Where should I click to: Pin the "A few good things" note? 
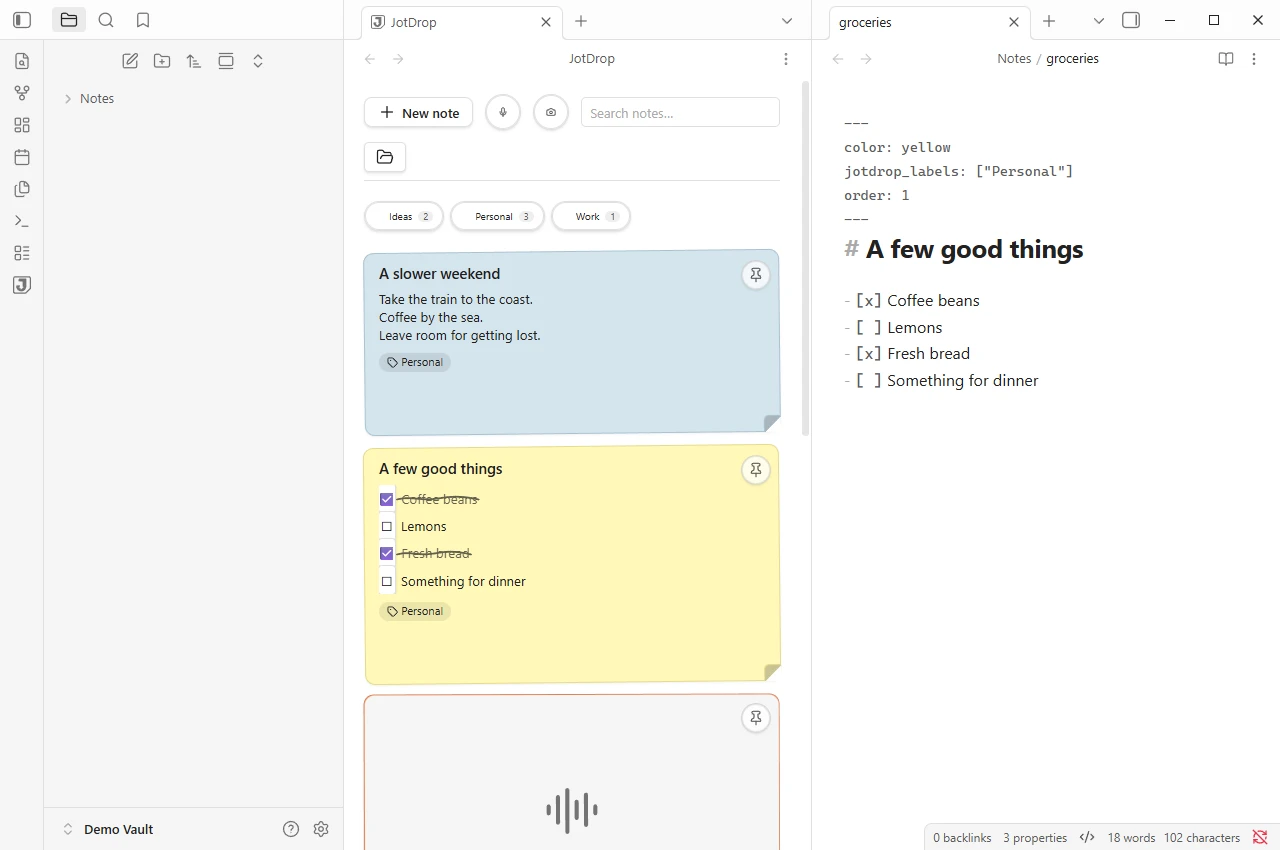coord(756,470)
